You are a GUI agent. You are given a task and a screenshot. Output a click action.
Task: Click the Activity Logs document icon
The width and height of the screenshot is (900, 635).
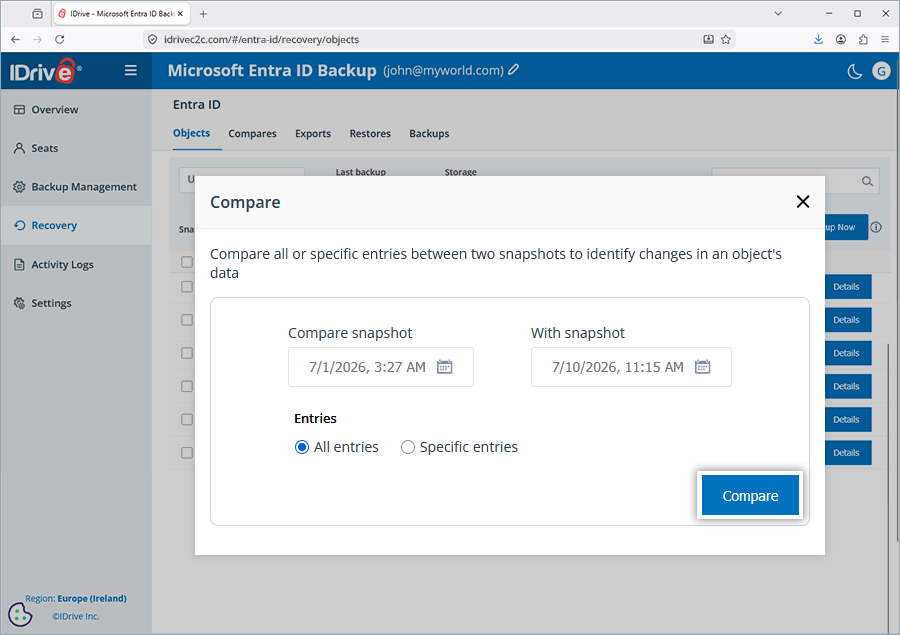pos(20,264)
